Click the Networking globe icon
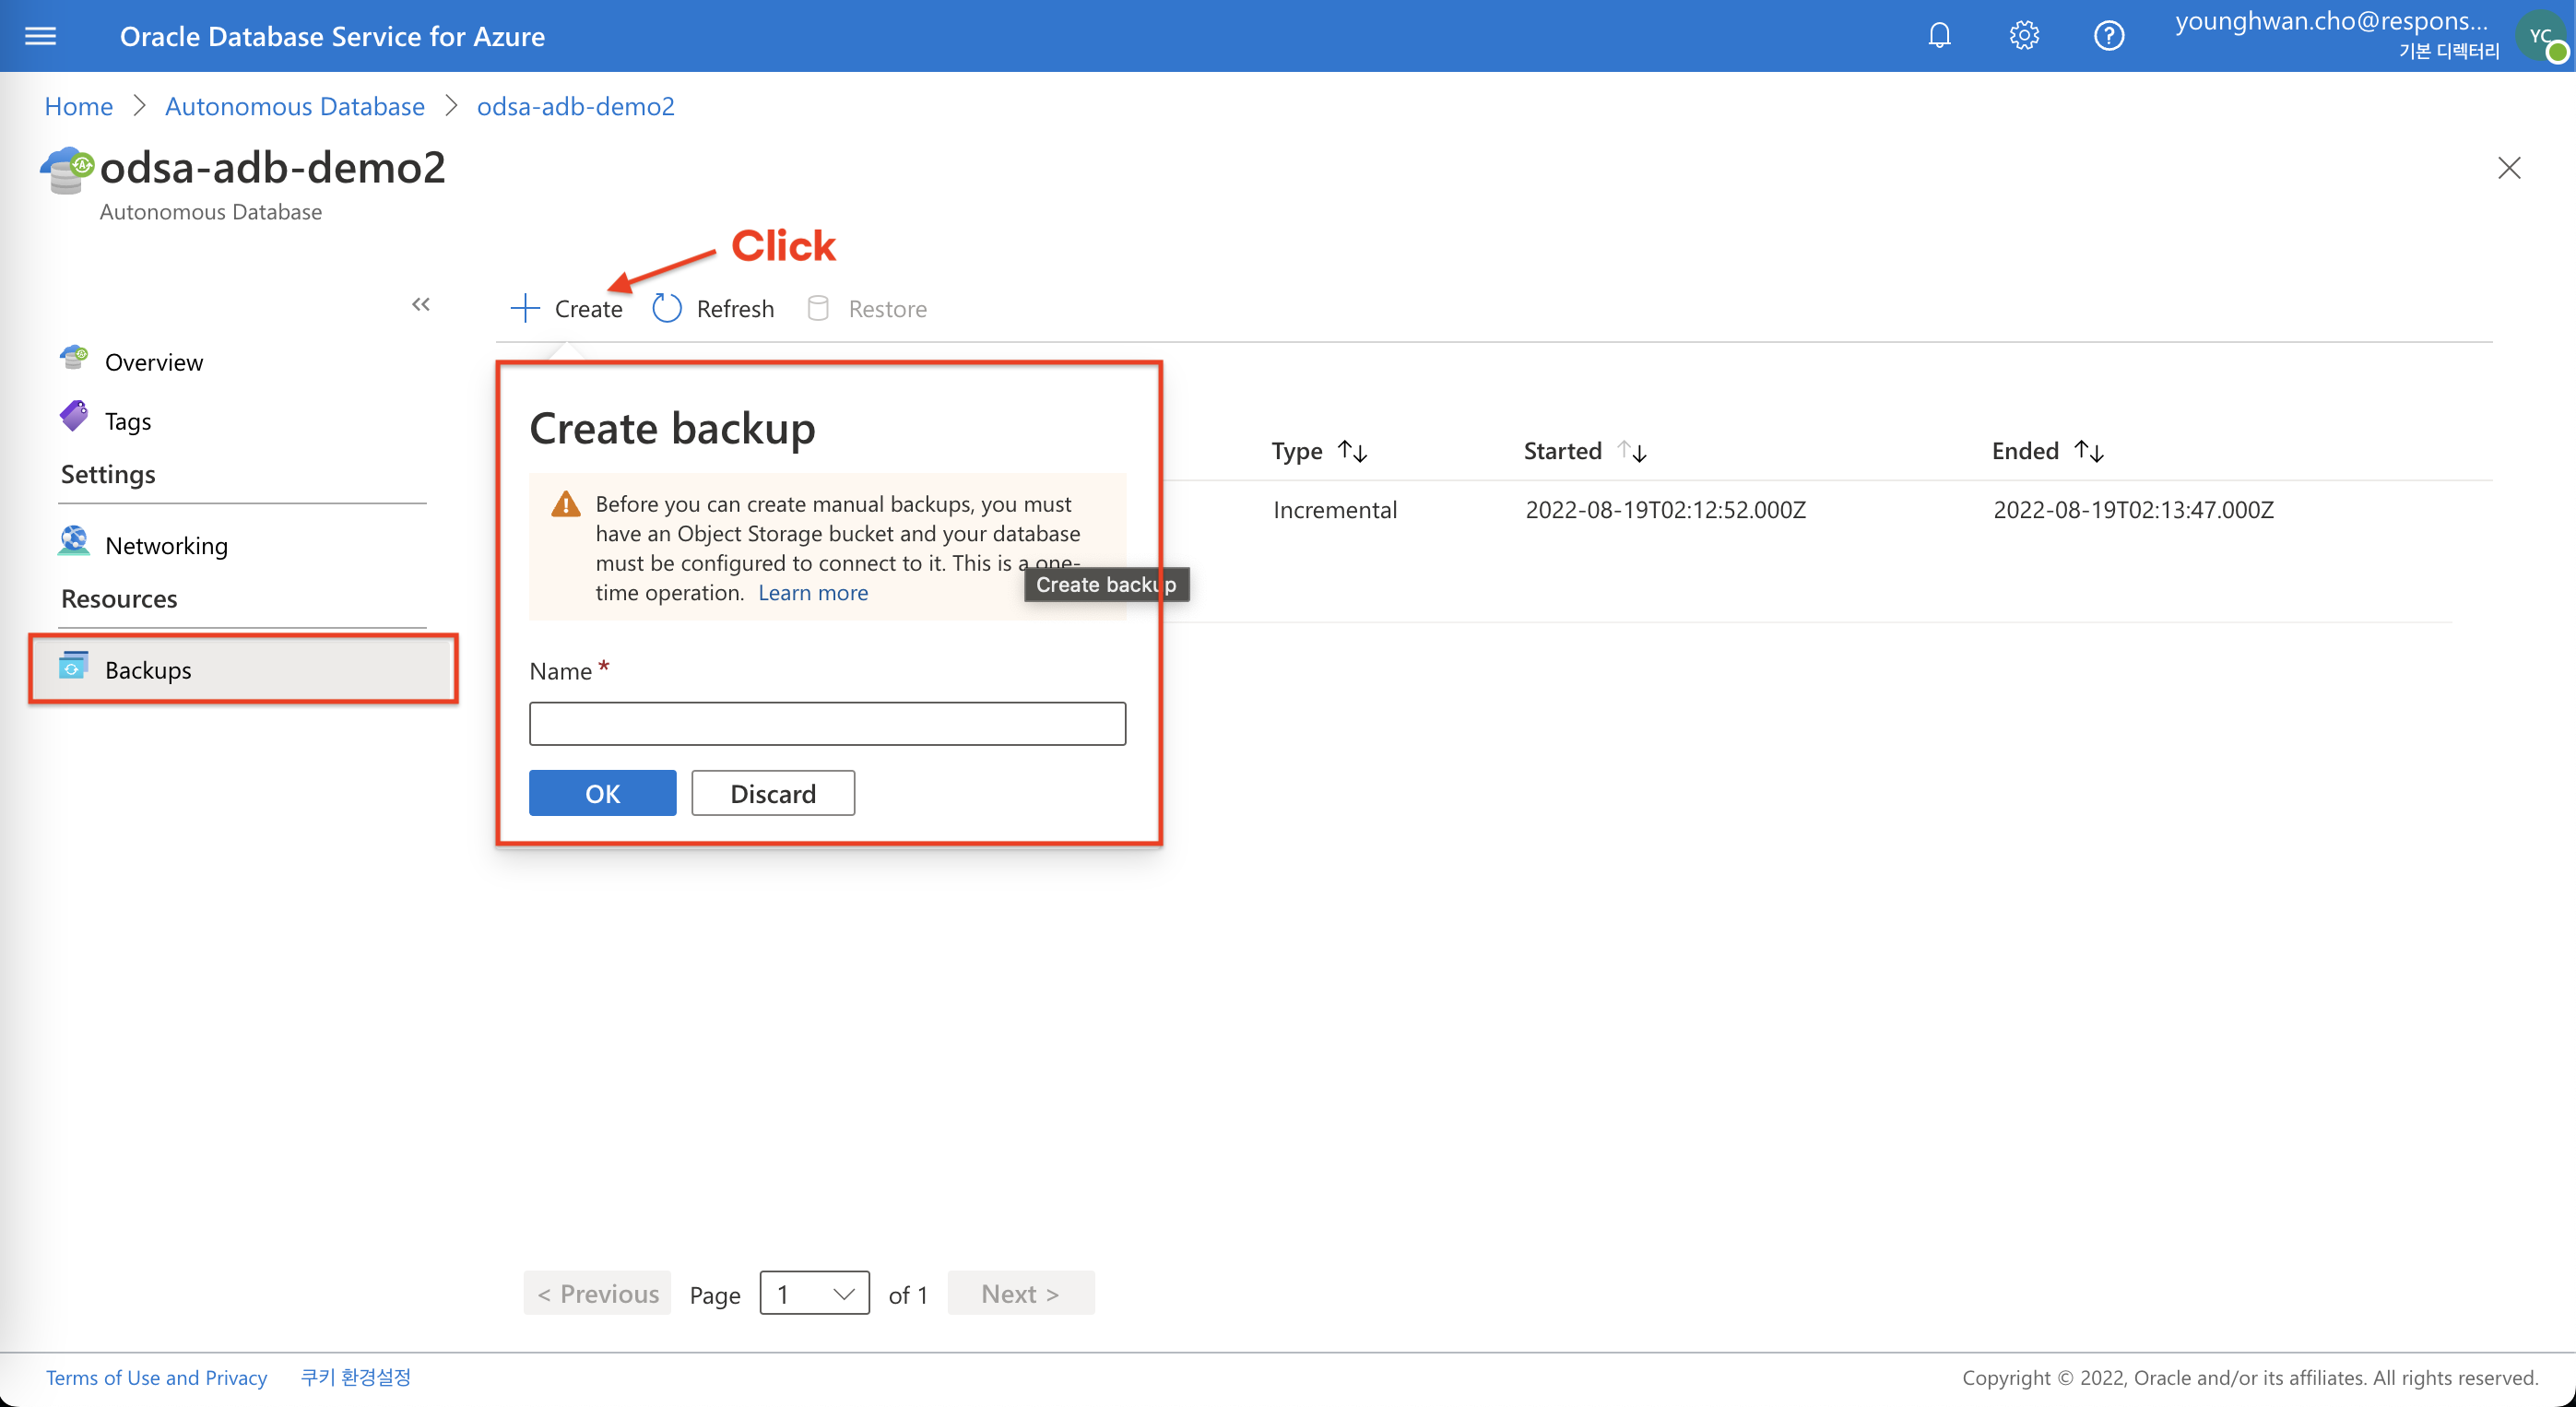 pos(74,541)
